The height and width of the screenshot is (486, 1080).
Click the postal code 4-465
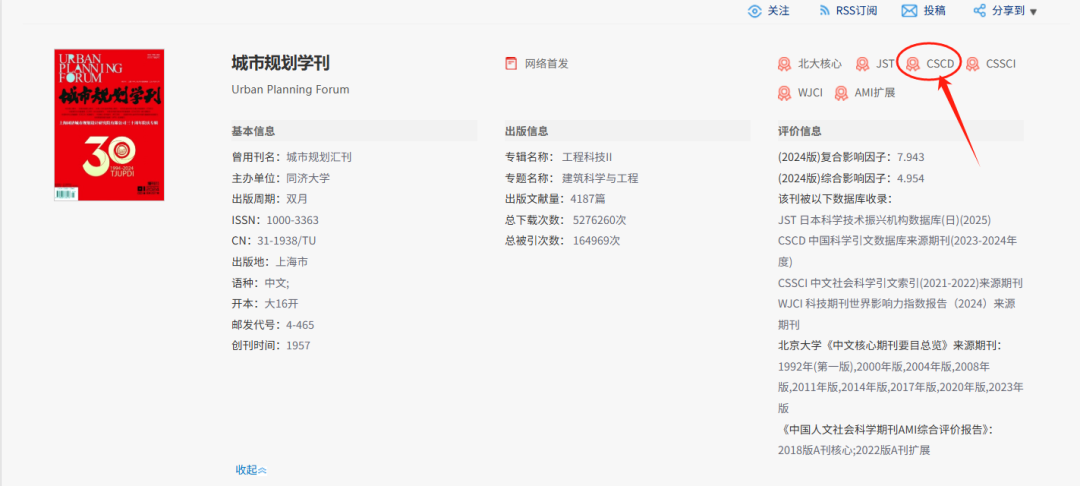[300, 325]
